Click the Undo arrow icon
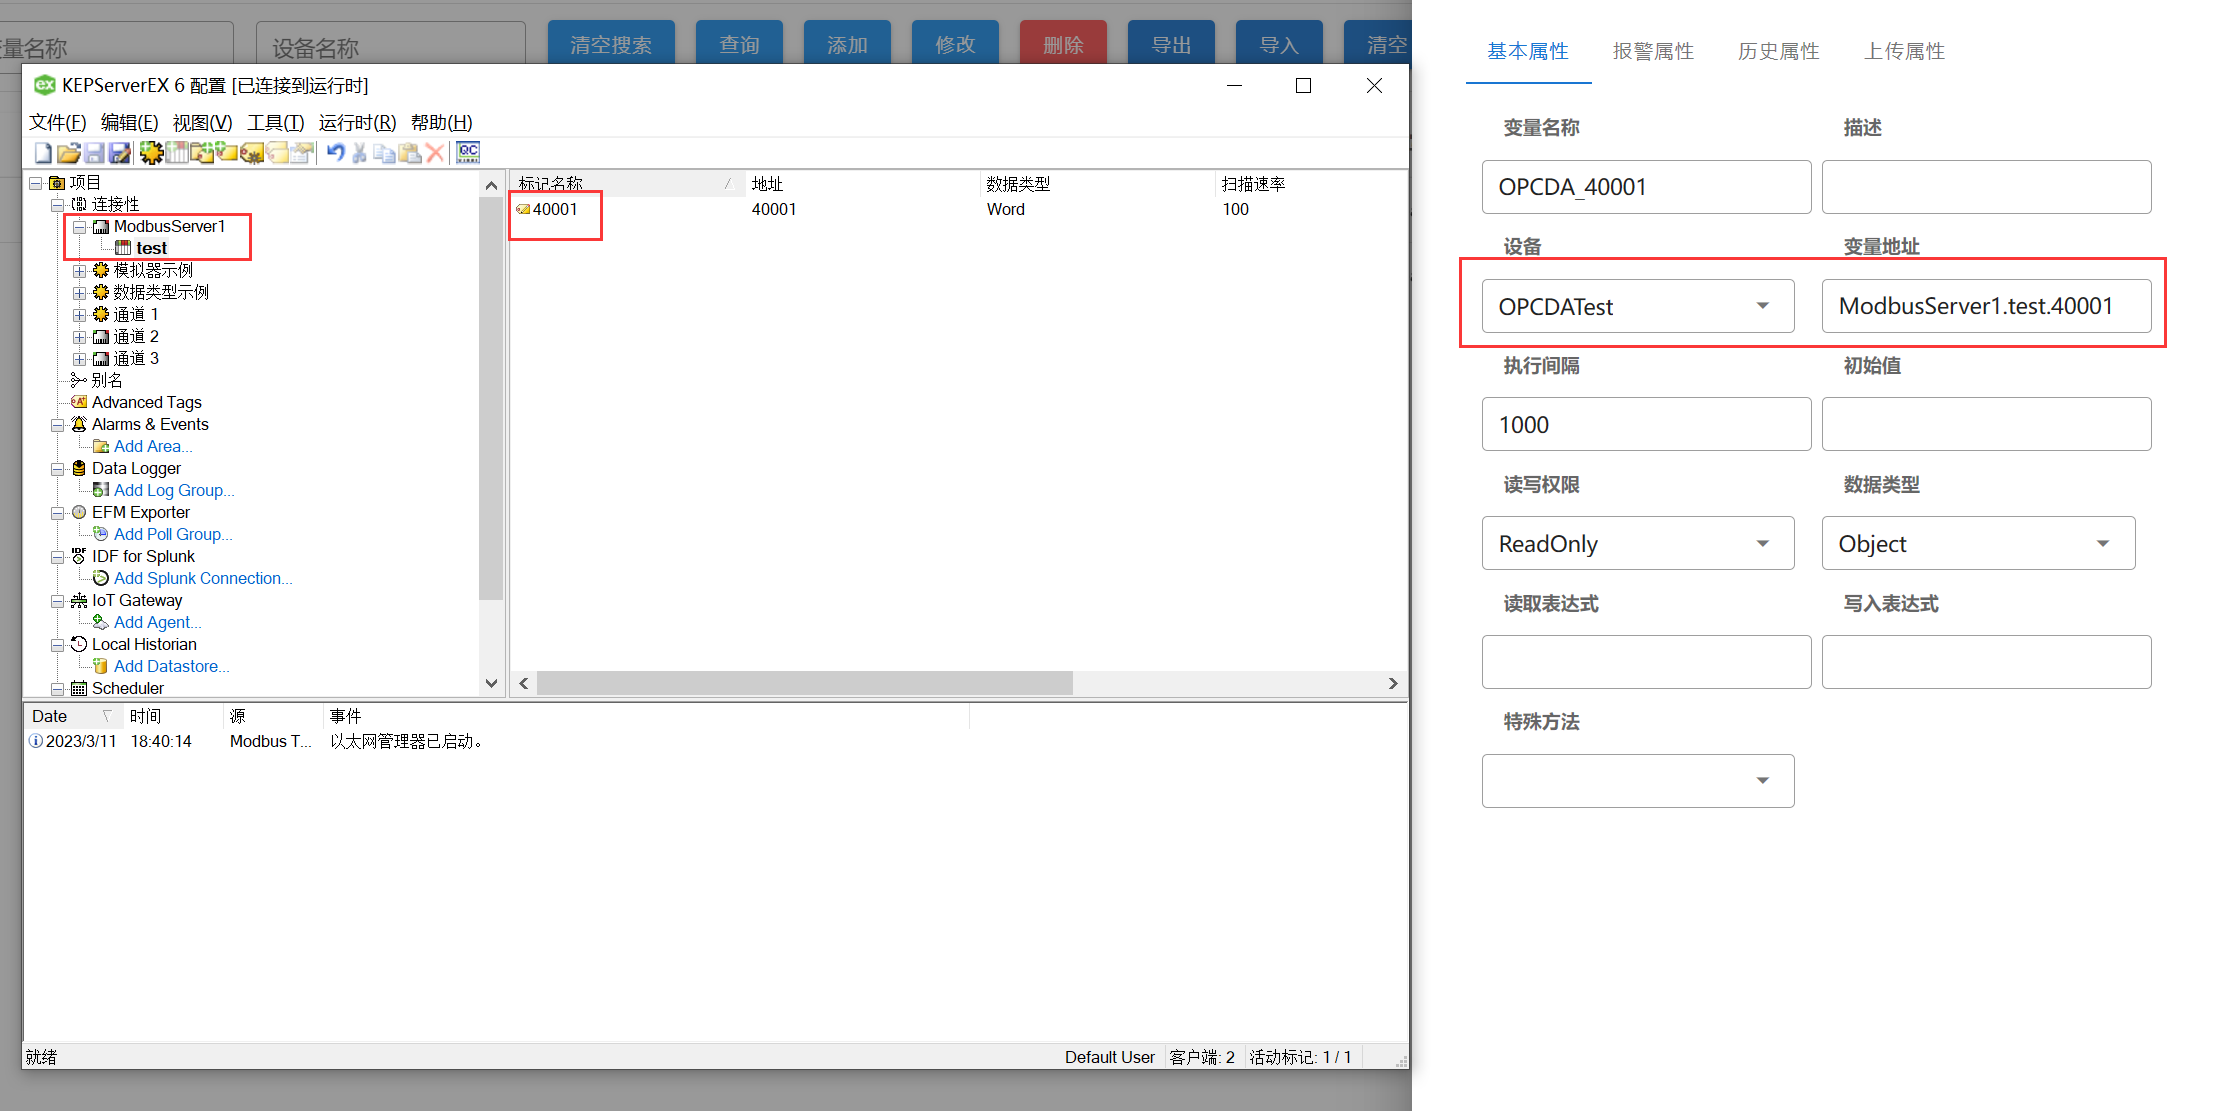2213x1111 pixels. [336, 153]
